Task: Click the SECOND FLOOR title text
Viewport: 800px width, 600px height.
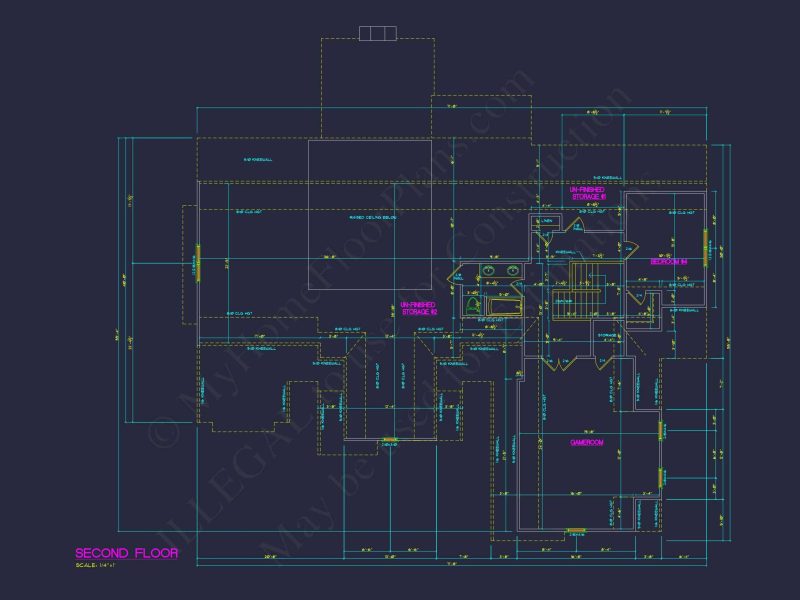Action: (x=127, y=553)
